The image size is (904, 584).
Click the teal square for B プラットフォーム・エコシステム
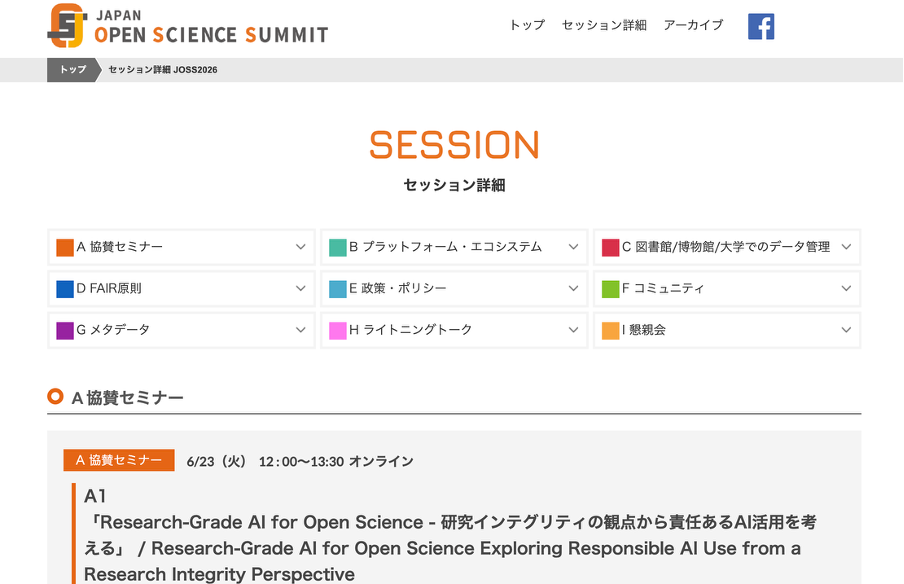click(337, 247)
